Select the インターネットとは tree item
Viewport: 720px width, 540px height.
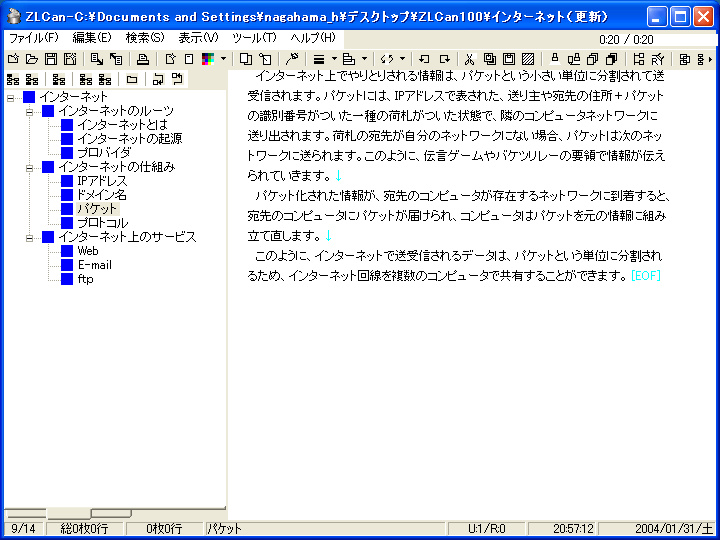(x=122, y=124)
